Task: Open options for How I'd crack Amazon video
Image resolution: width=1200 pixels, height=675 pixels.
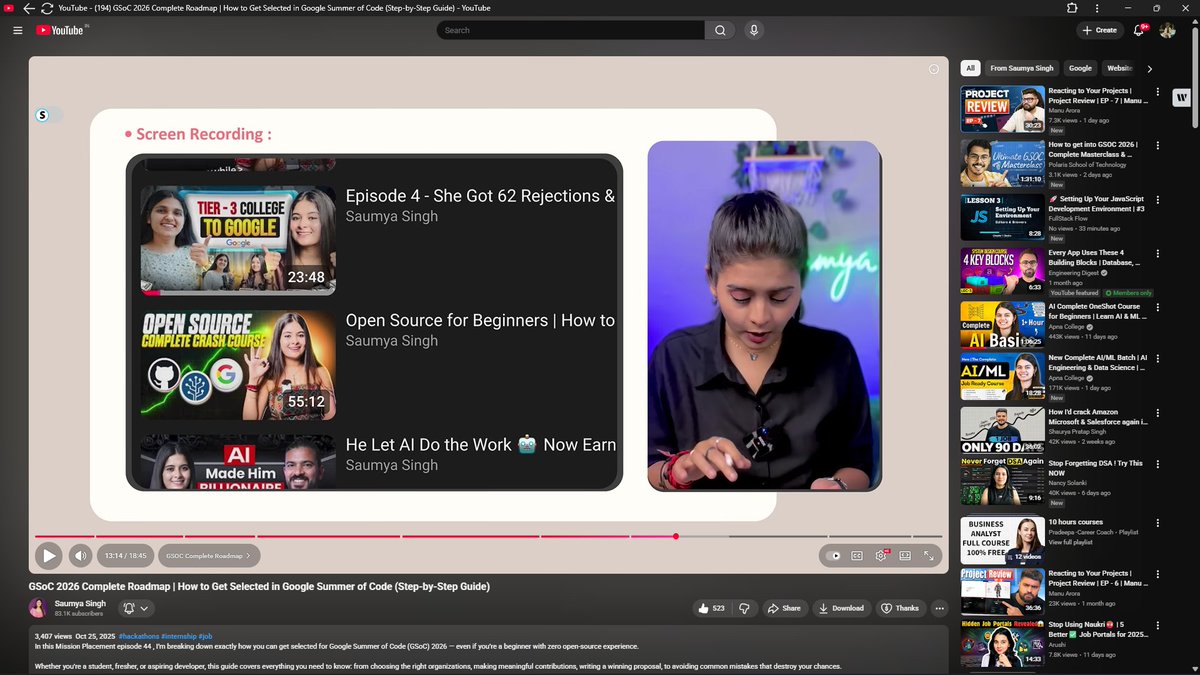Action: pyautogui.click(x=1158, y=415)
